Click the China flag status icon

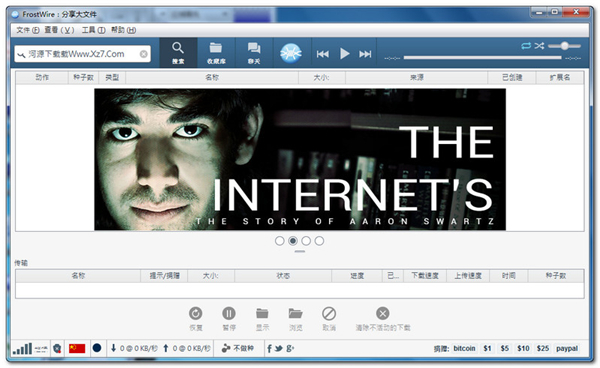[77, 348]
